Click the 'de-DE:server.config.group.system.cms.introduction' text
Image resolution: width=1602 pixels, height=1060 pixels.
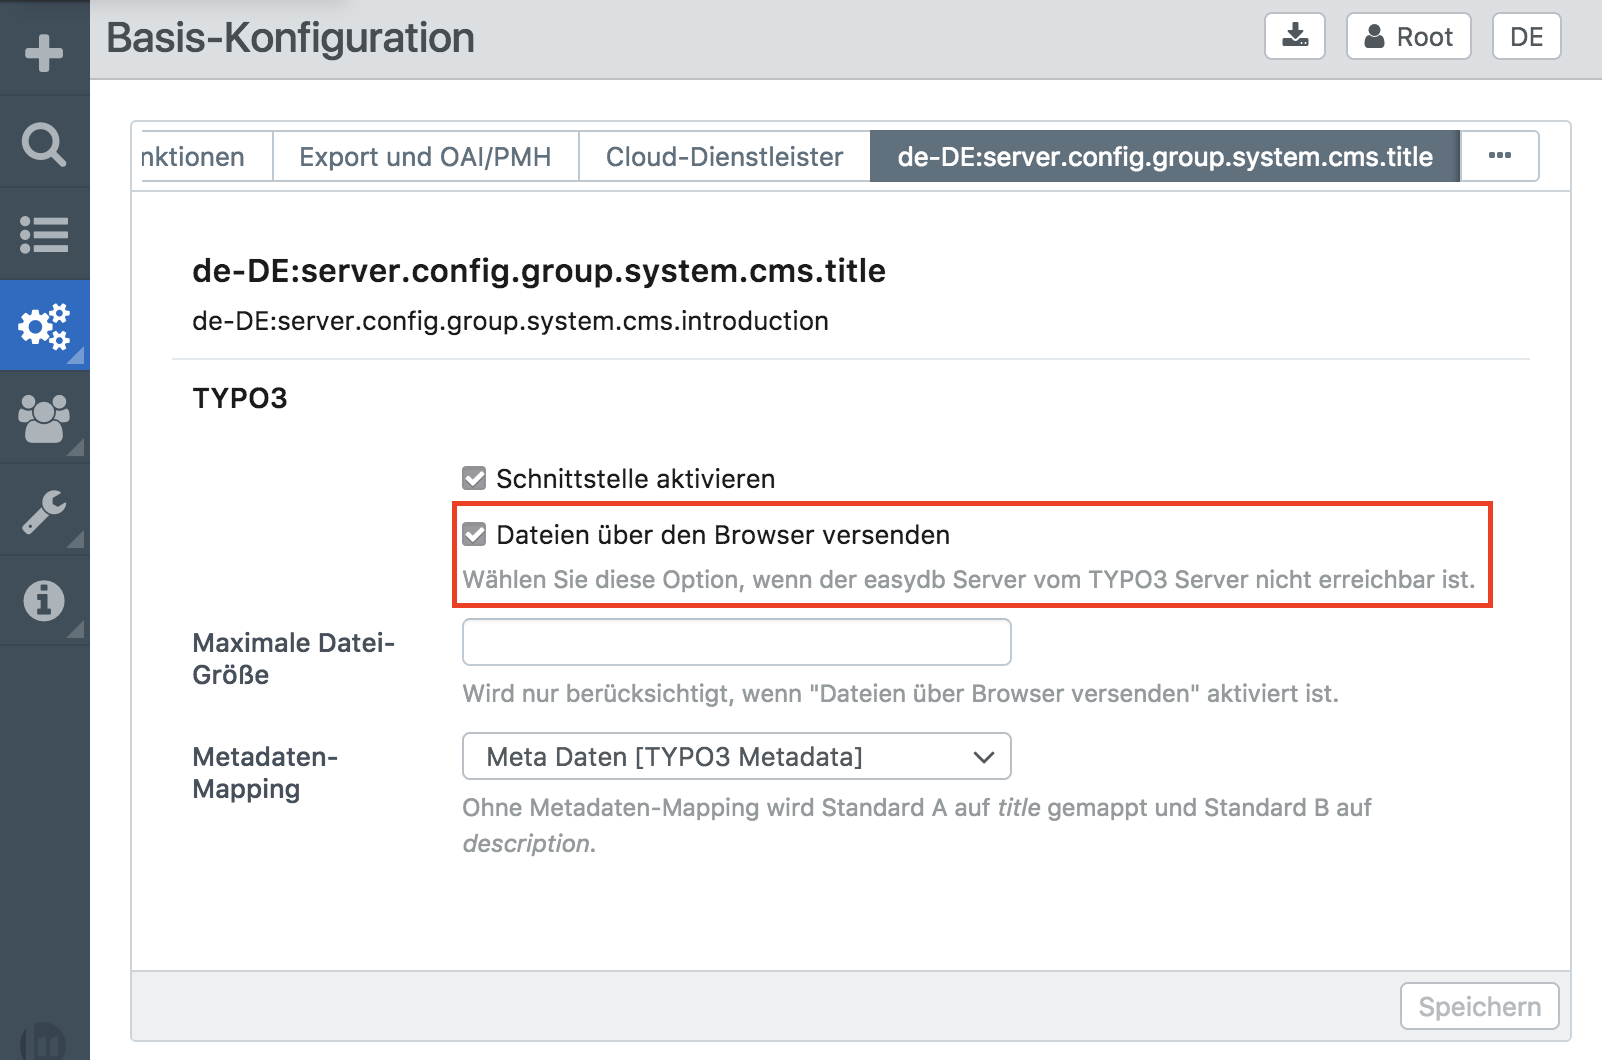(x=510, y=321)
